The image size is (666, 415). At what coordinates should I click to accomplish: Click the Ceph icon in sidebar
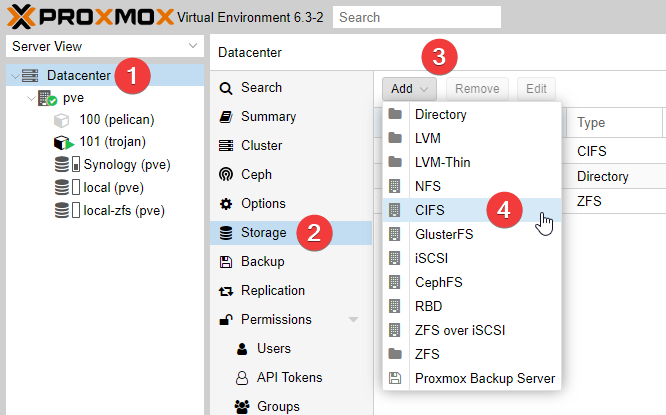[x=226, y=174]
